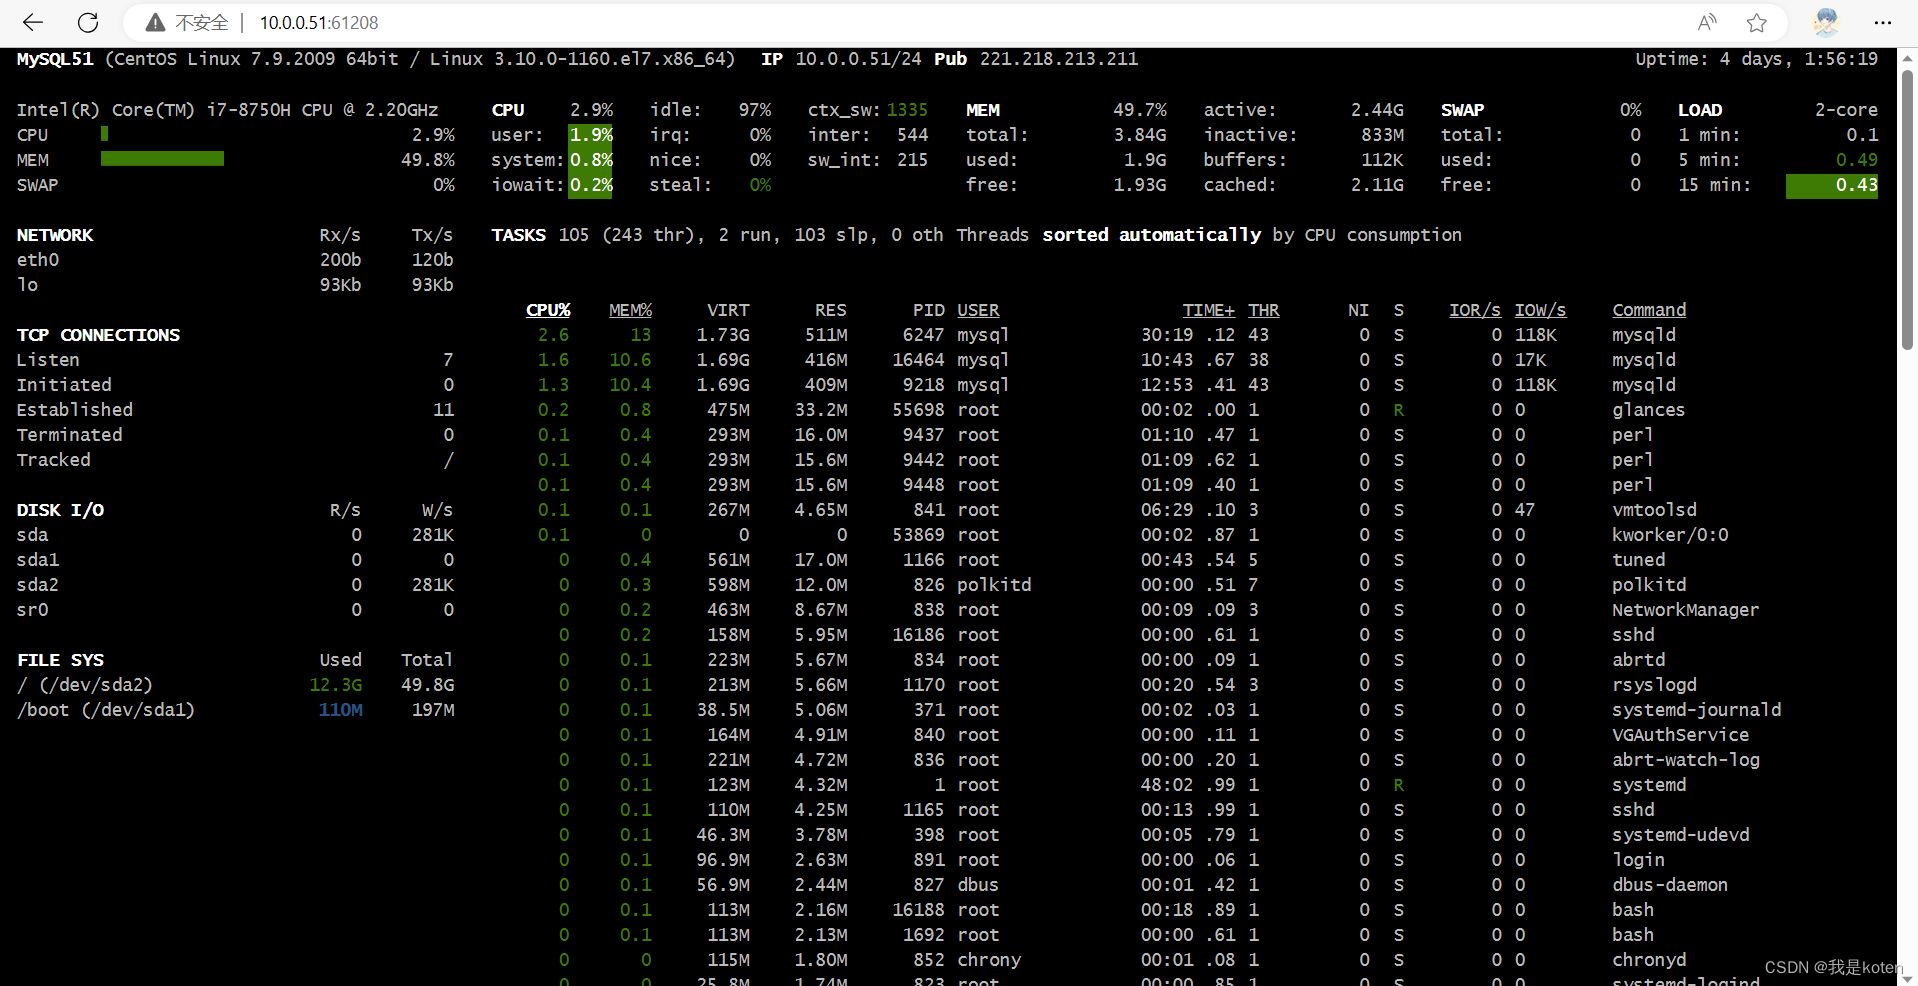1918x986 pixels.
Task: Click the SWAP section heading at top
Action: point(1462,110)
